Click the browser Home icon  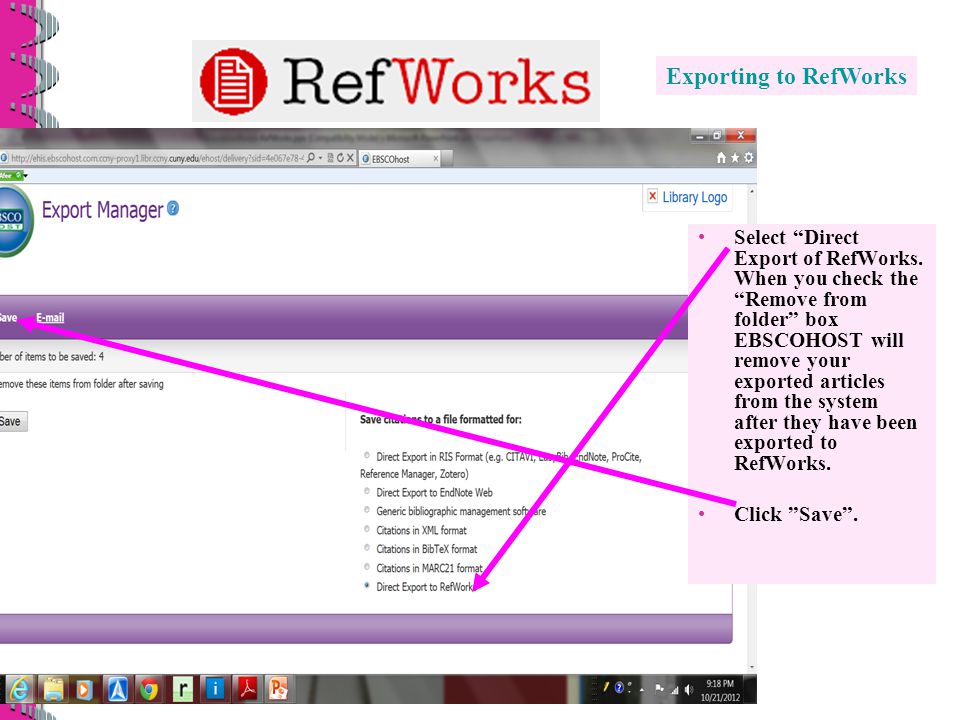721,158
